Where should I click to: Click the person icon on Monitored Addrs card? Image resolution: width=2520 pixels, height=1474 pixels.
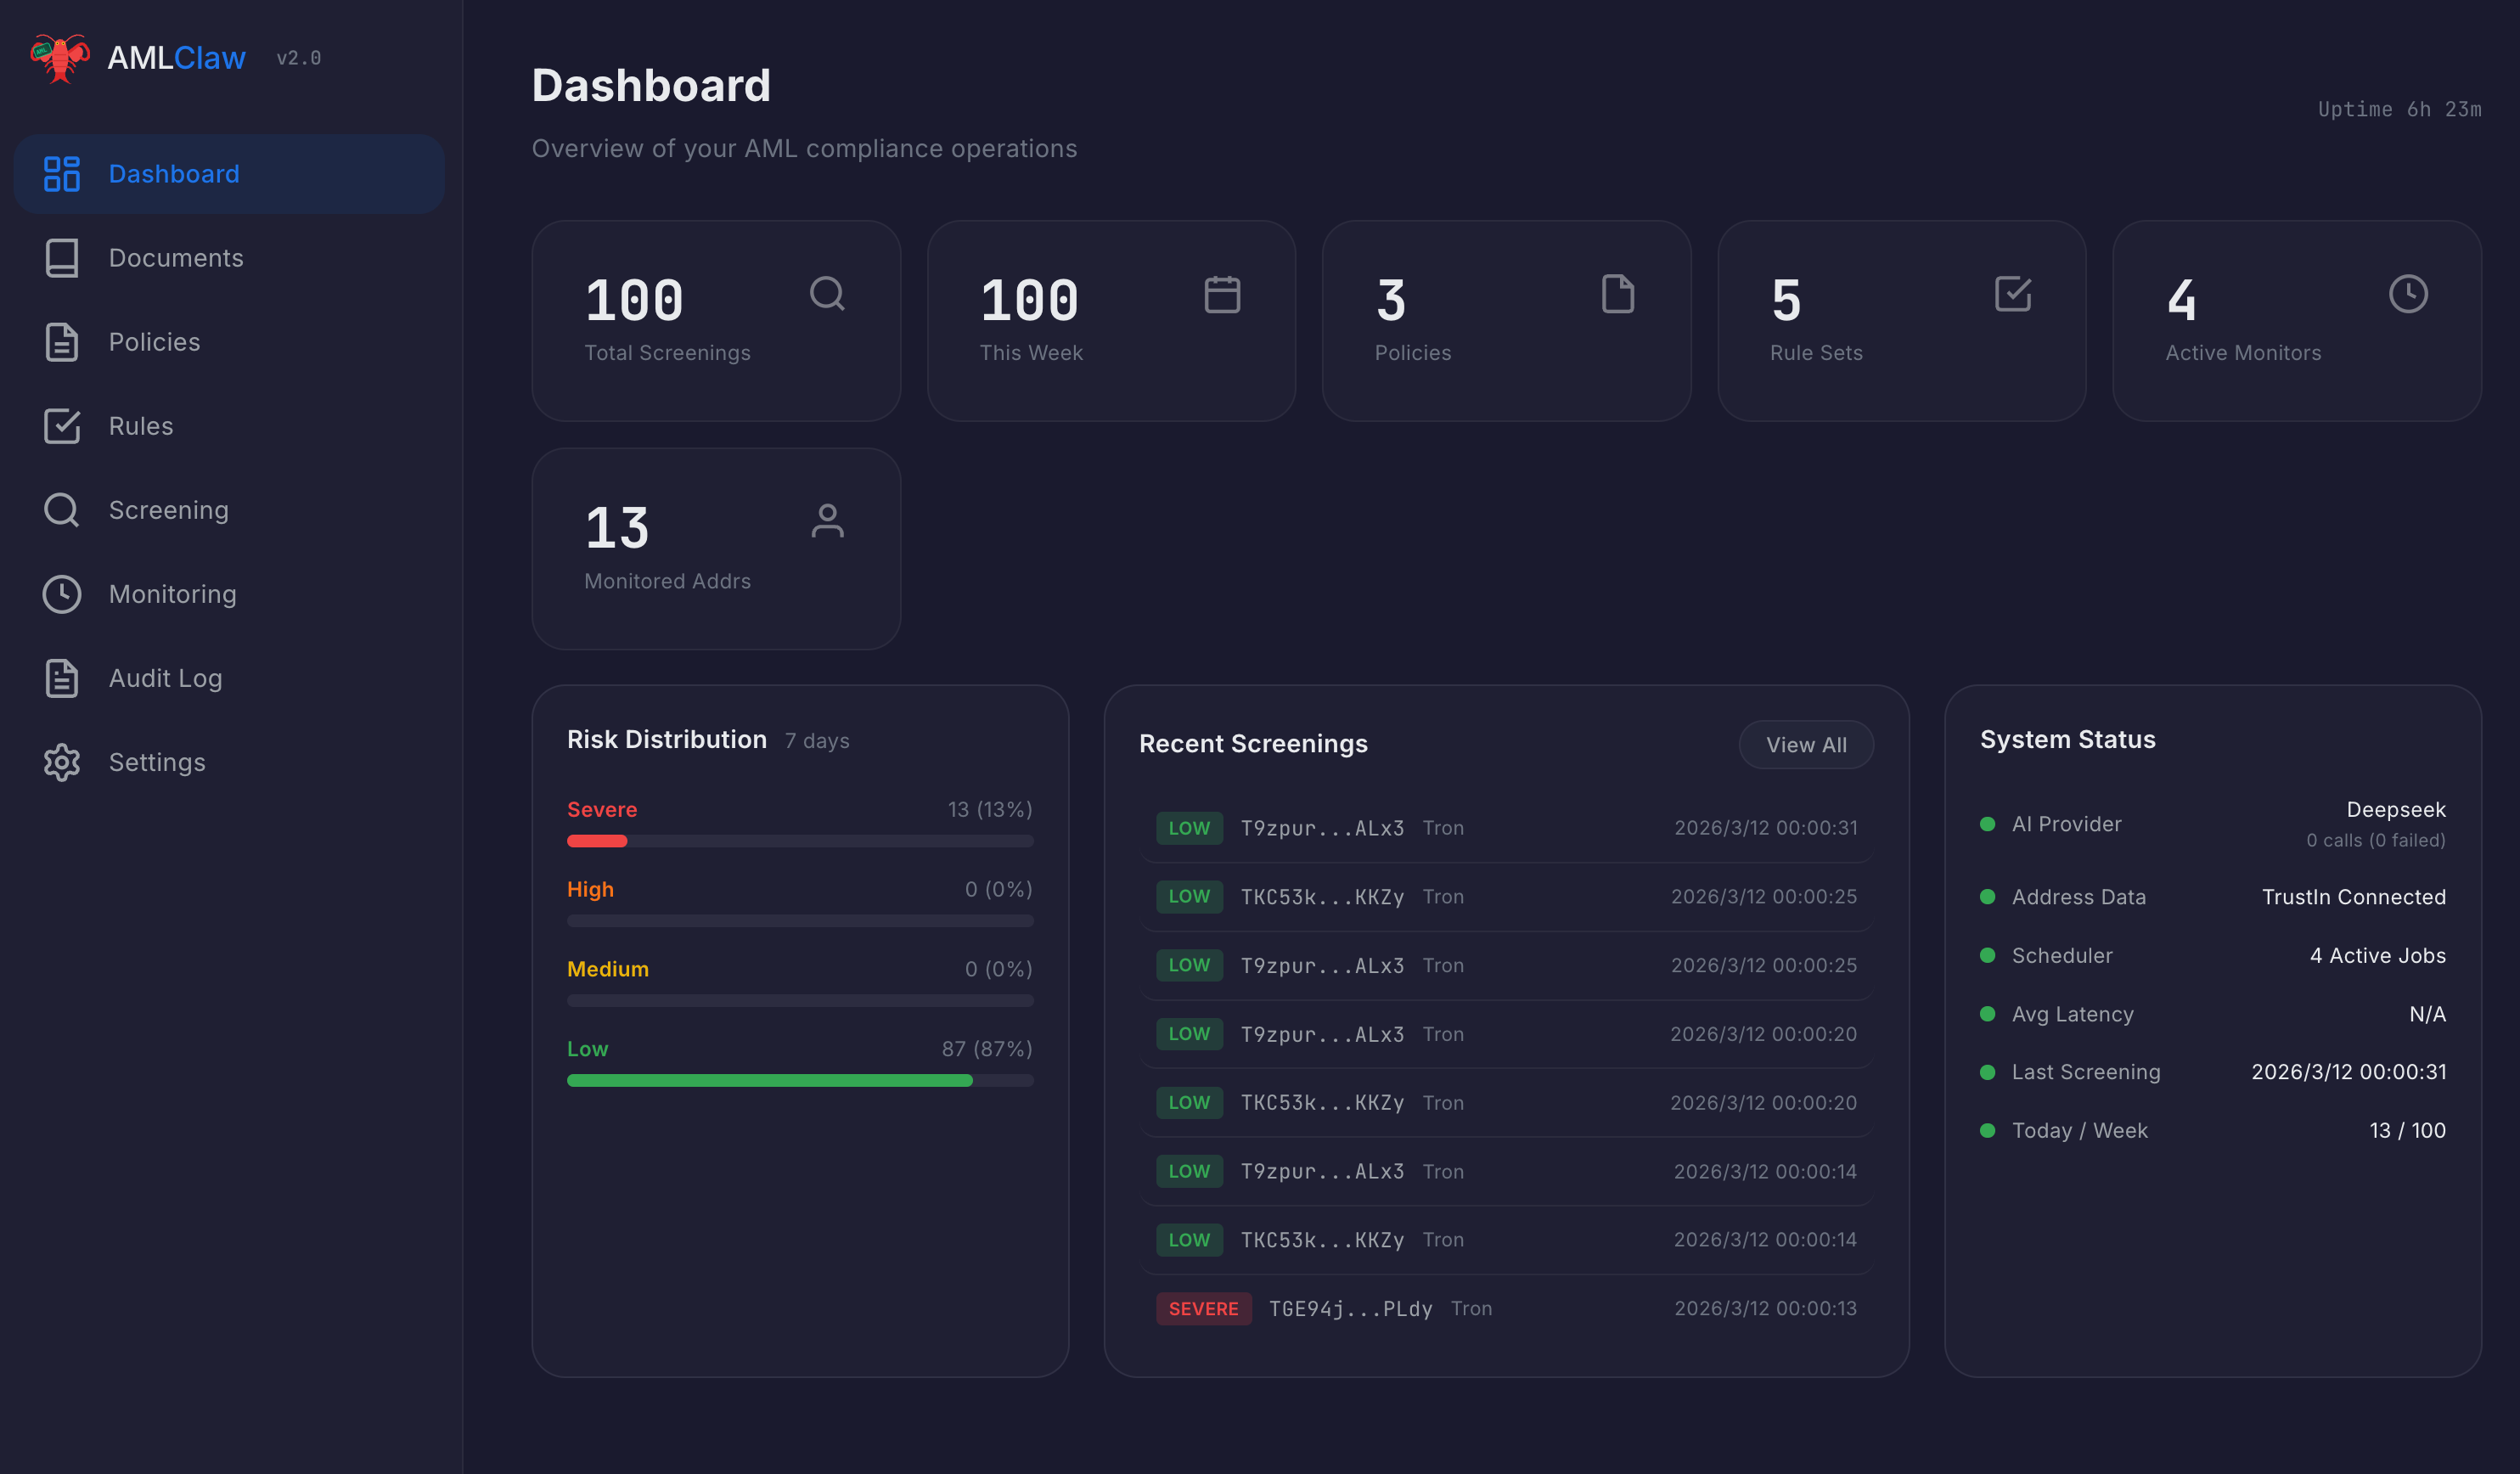(x=828, y=521)
